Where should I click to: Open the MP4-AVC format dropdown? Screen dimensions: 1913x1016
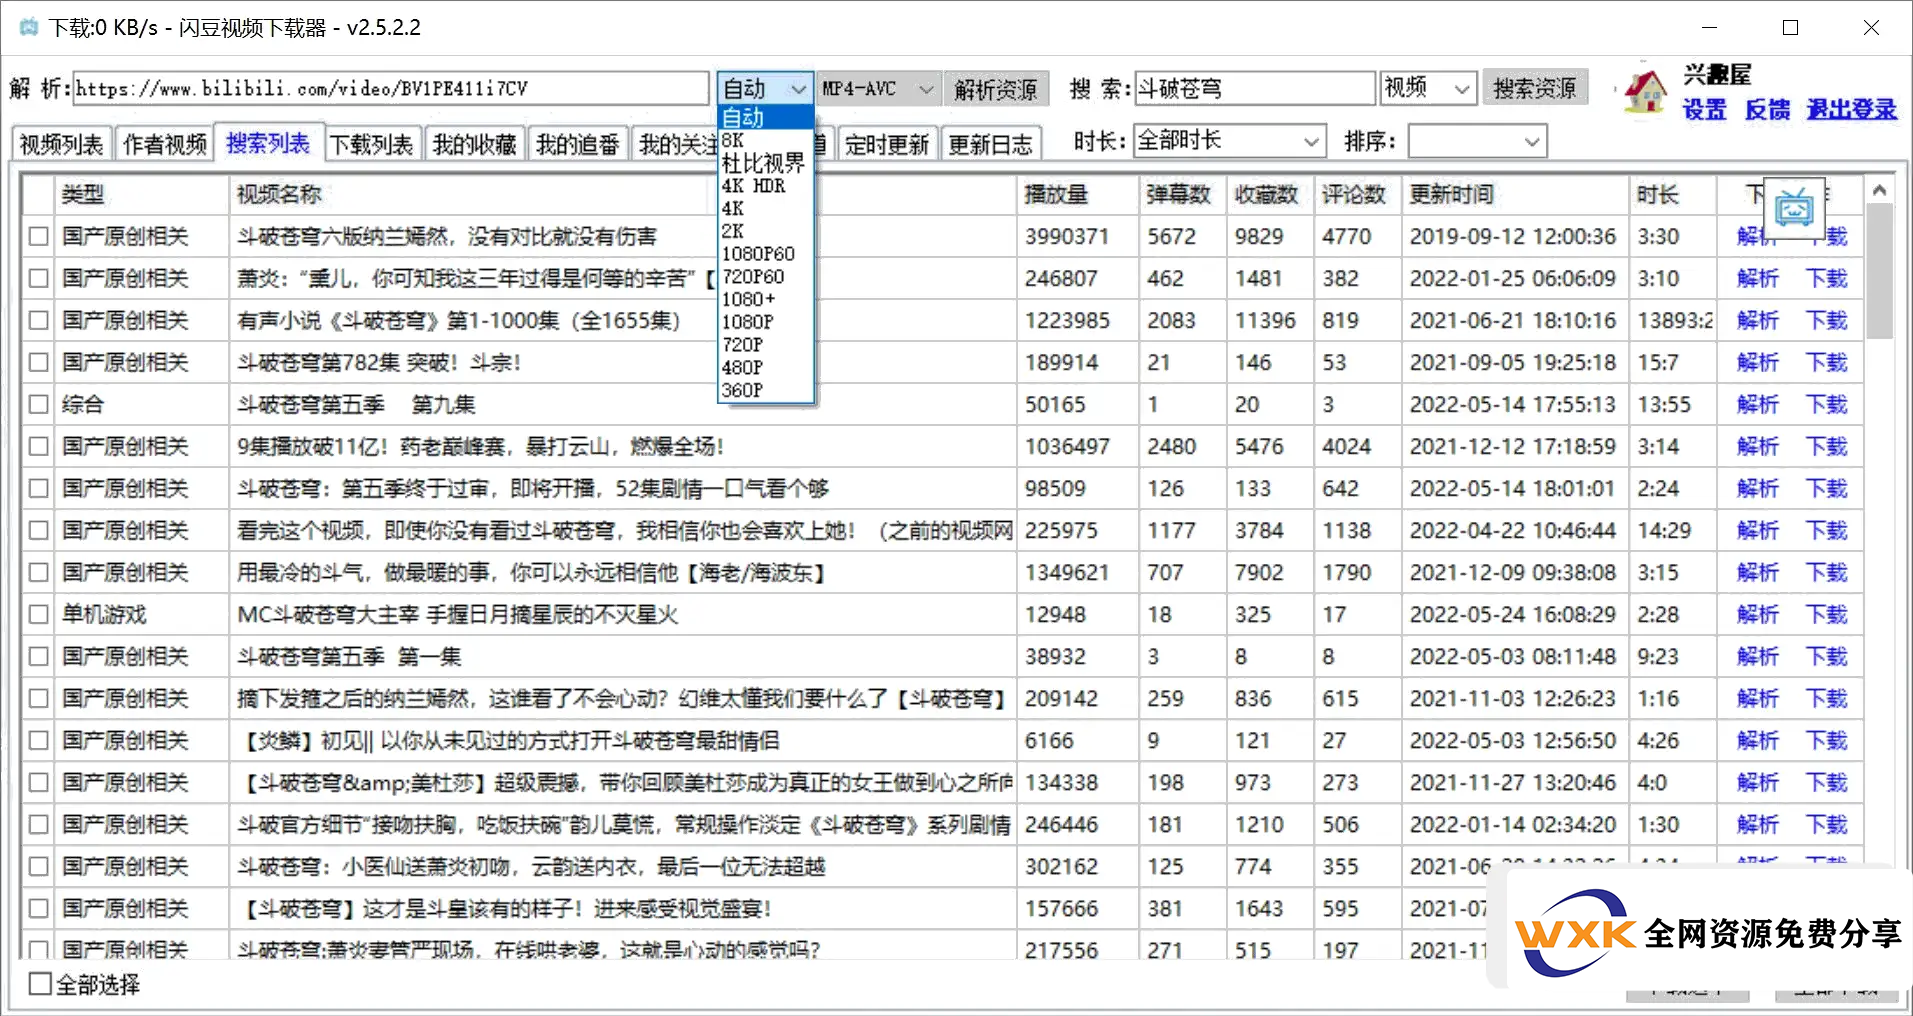click(x=878, y=89)
